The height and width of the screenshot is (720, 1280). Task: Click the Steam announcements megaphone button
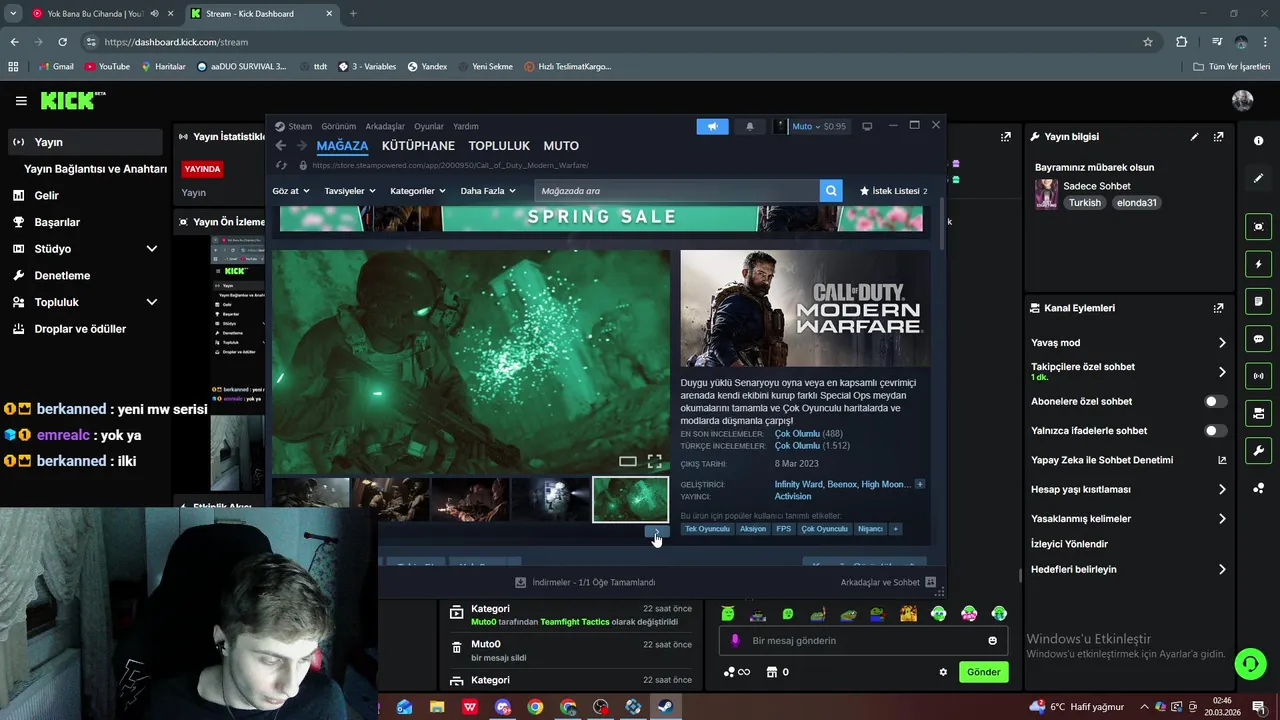click(712, 126)
